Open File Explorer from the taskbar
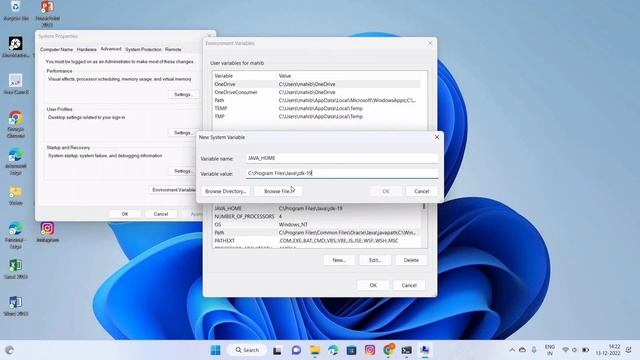The height and width of the screenshot is (360, 640). pyautogui.click(x=315, y=350)
